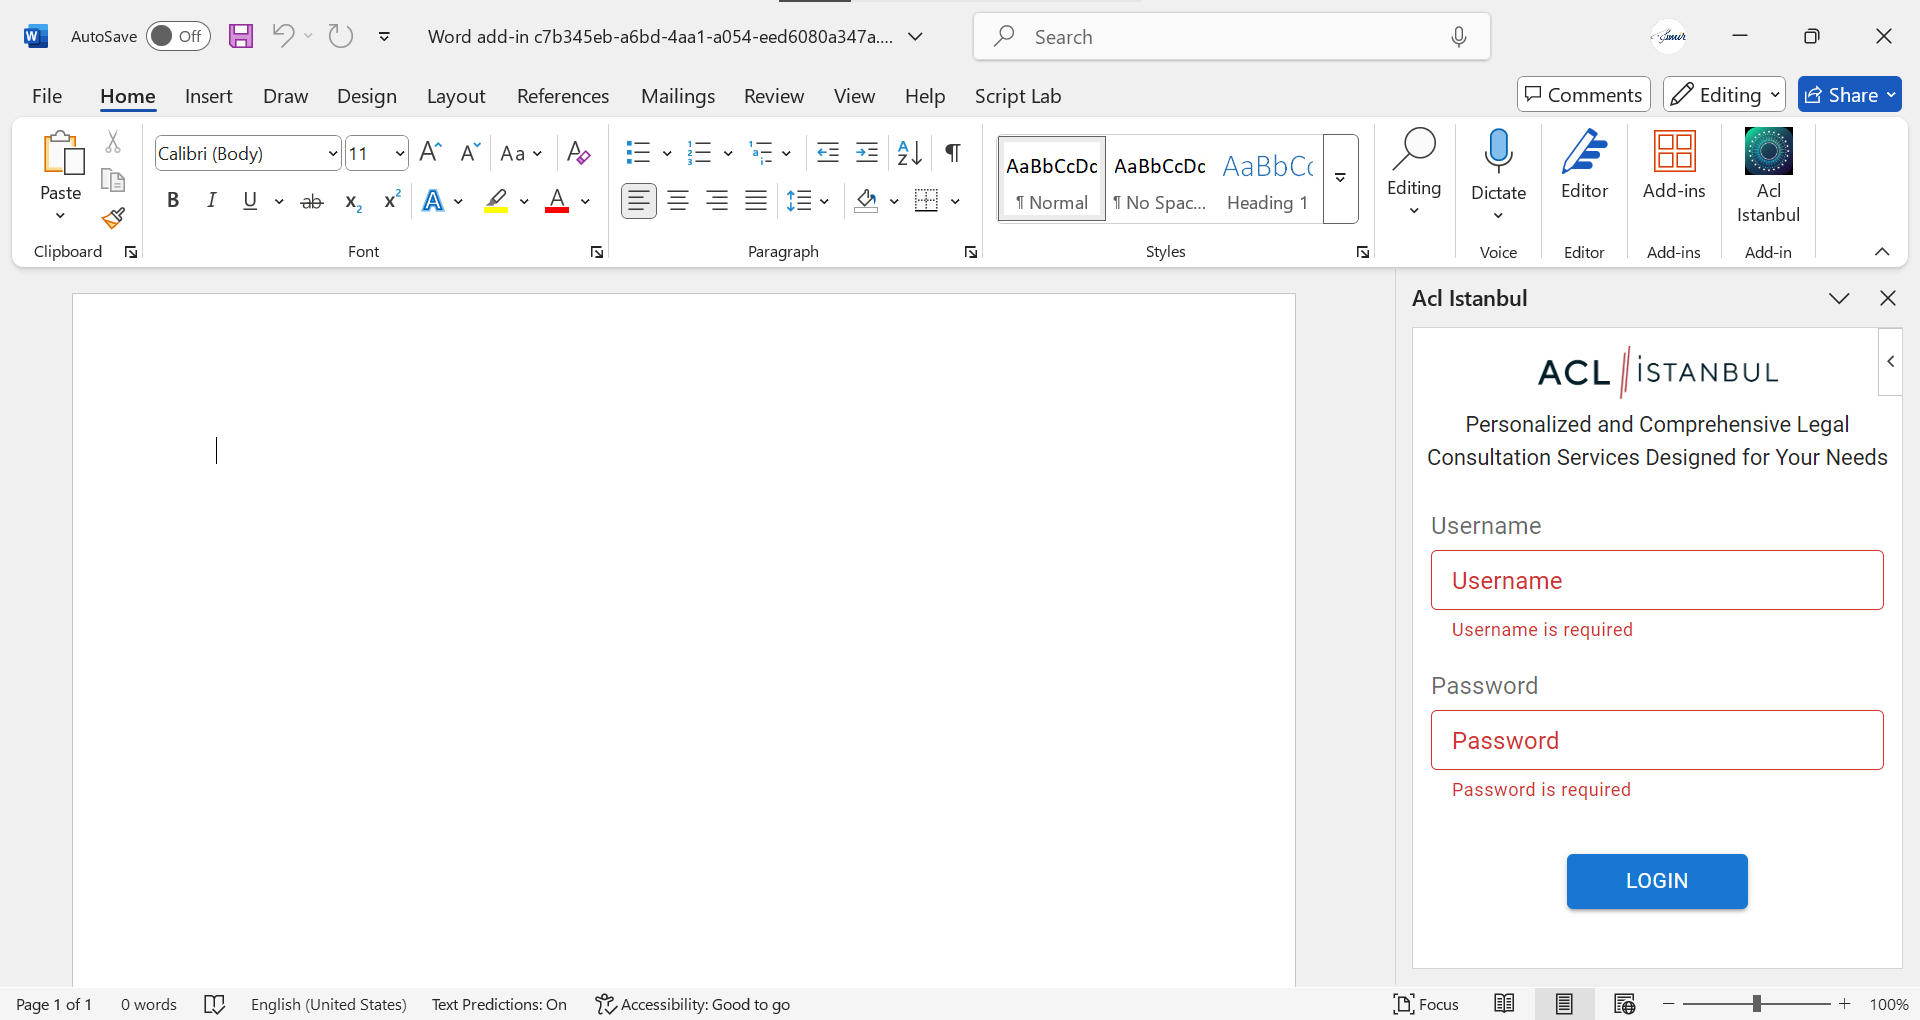Viewport: 1920px width, 1020px height.
Task: Click the LOGIN button
Action: [1656, 881]
